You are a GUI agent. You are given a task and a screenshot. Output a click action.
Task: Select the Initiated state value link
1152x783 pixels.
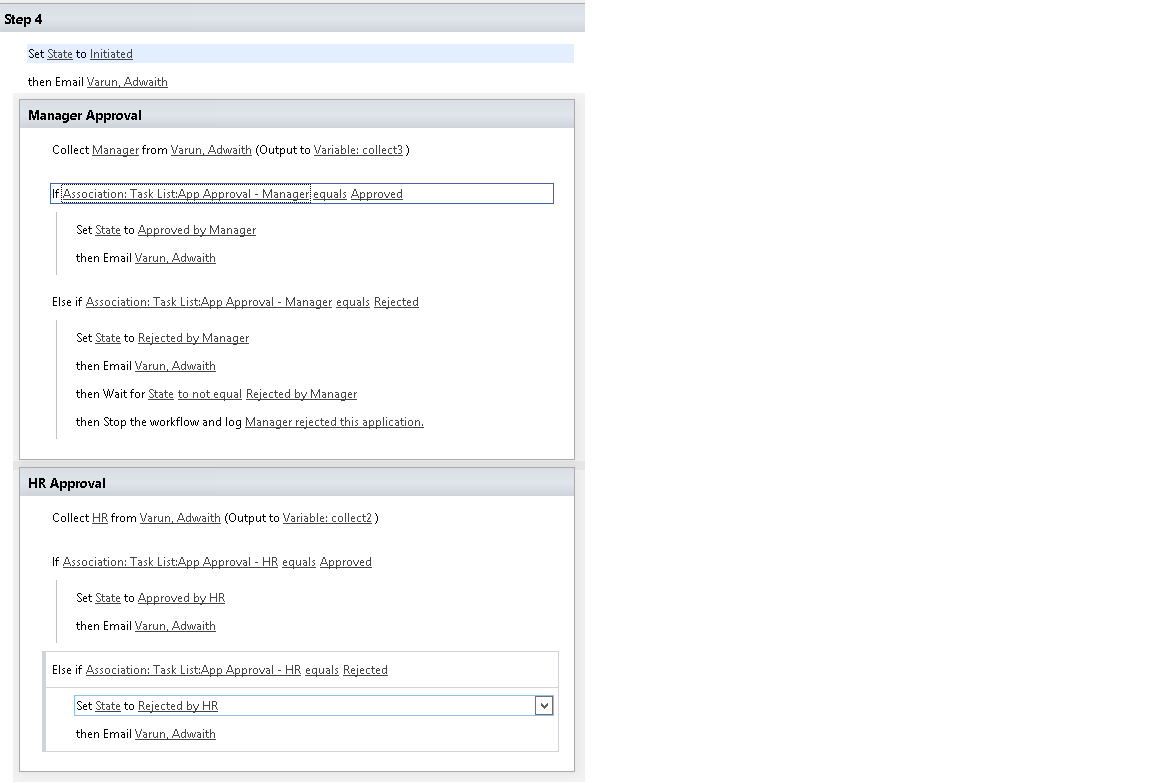[x=111, y=53]
